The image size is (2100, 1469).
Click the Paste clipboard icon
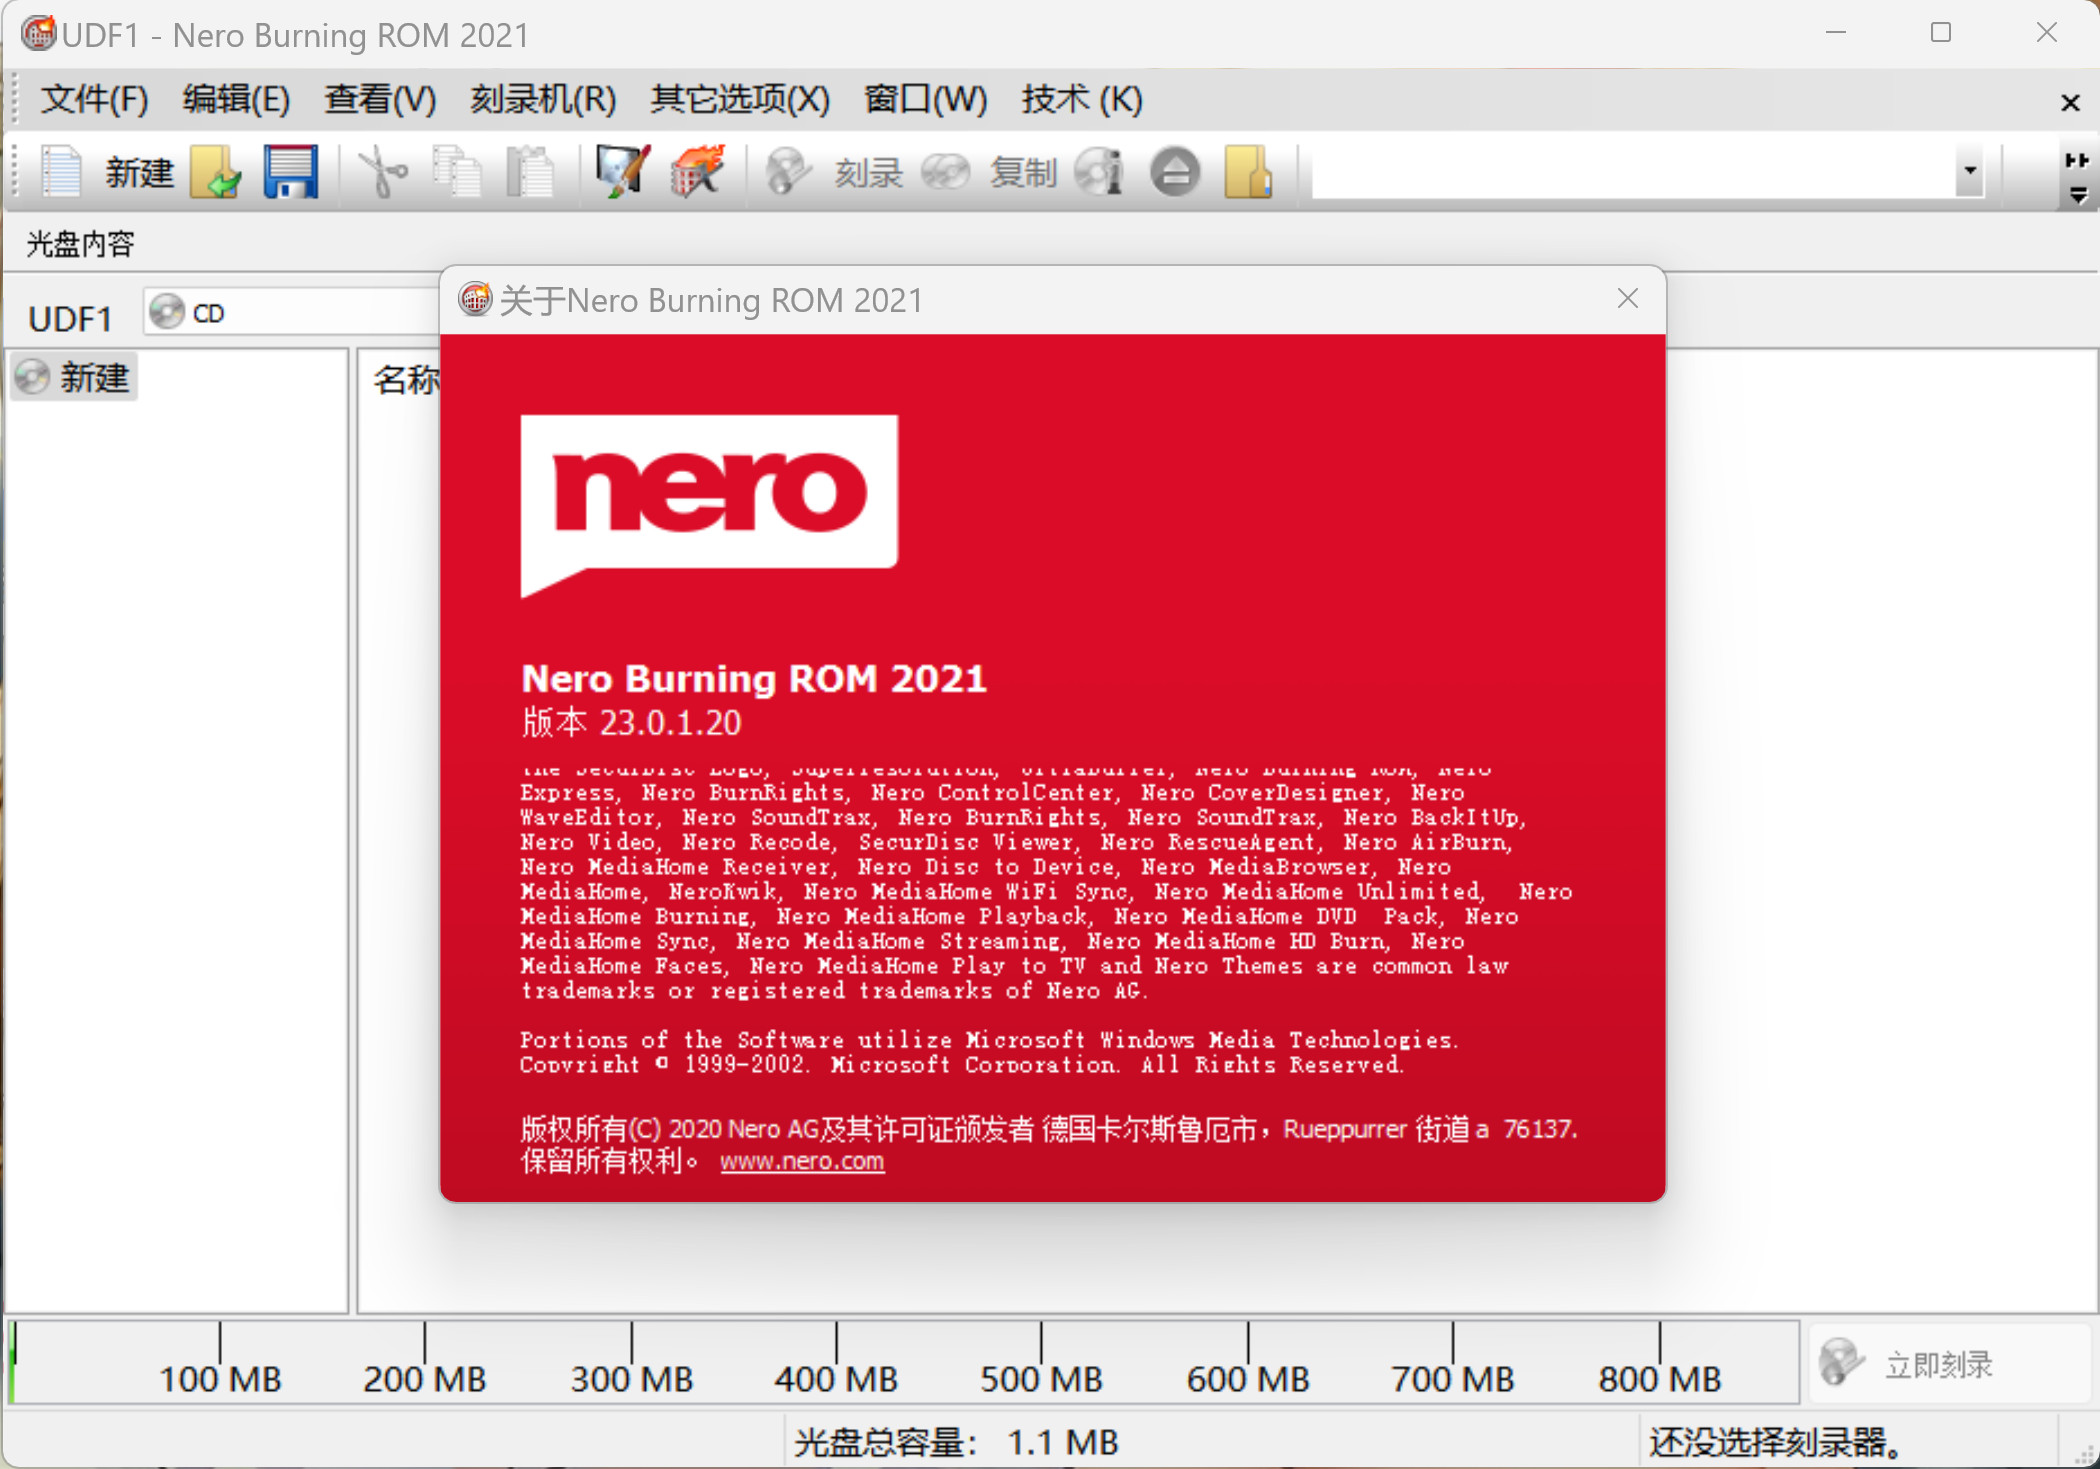531,172
